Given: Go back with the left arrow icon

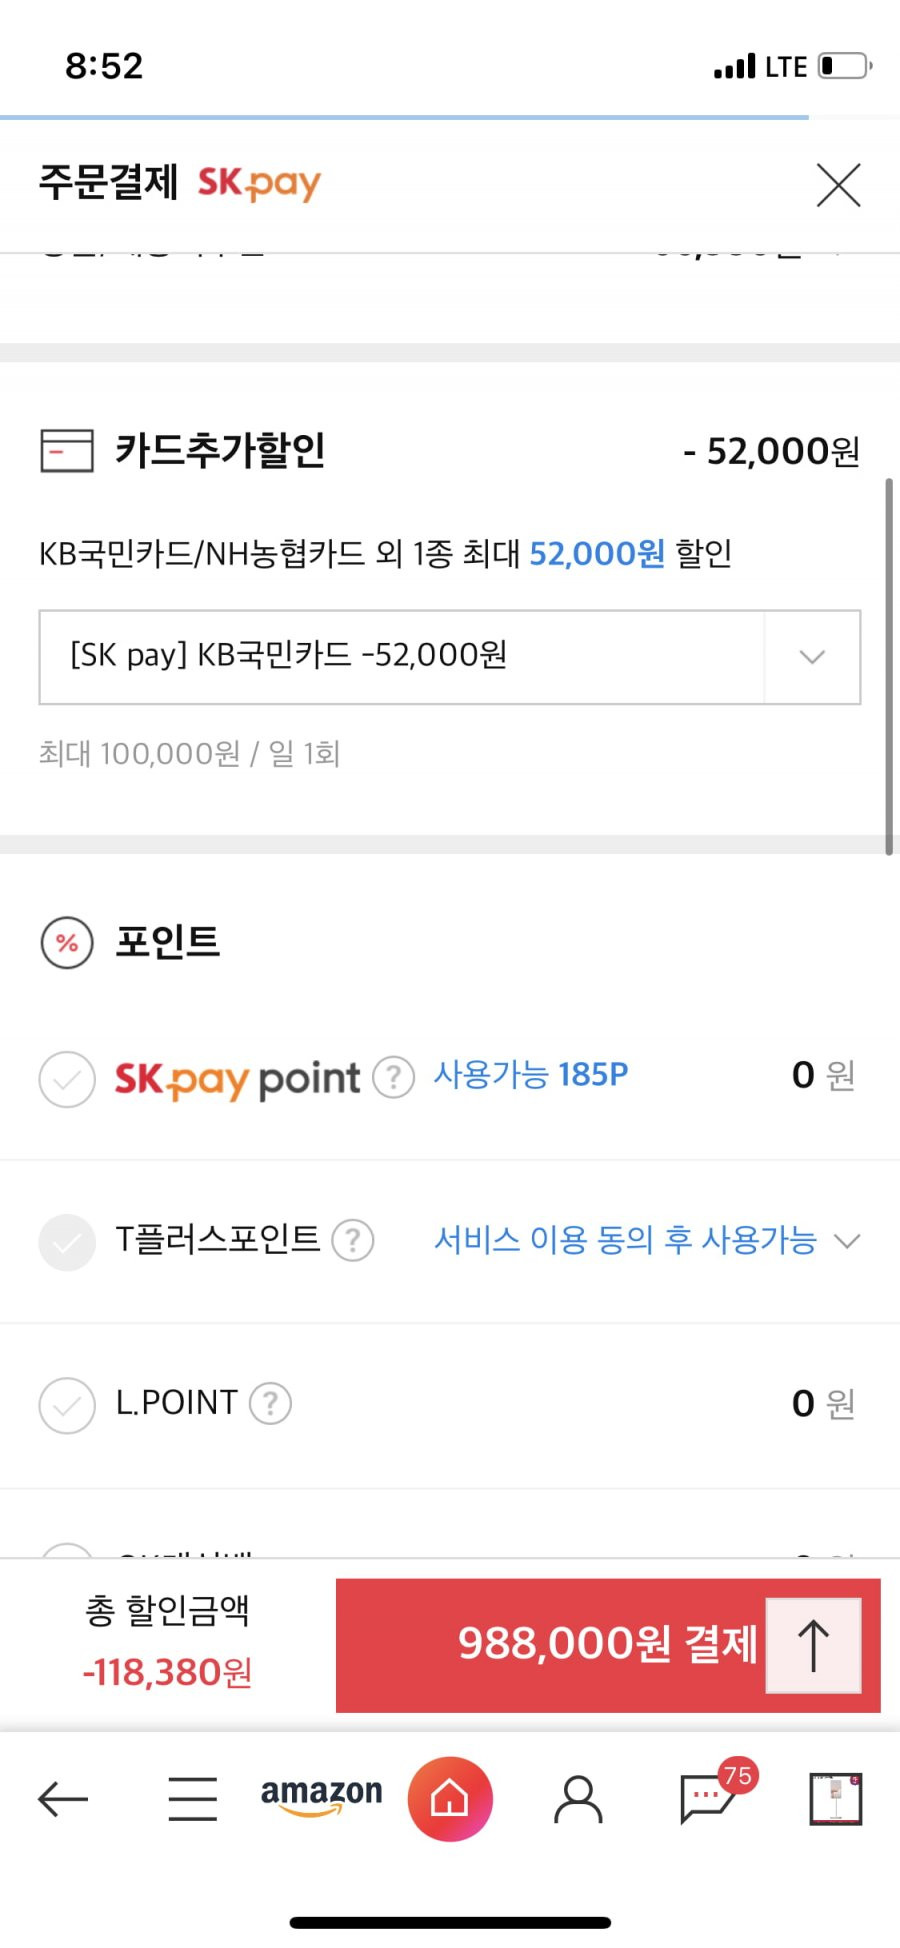Looking at the screenshot, I should (x=63, y=1799).
